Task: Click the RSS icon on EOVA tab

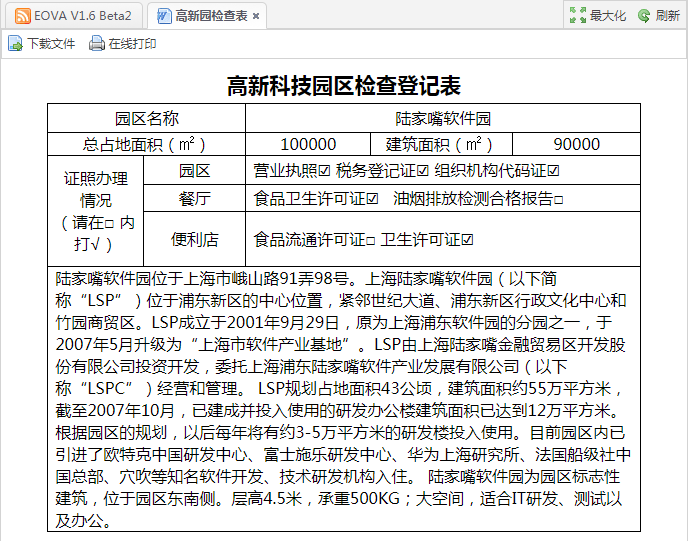Action: [x=22, y=16]
